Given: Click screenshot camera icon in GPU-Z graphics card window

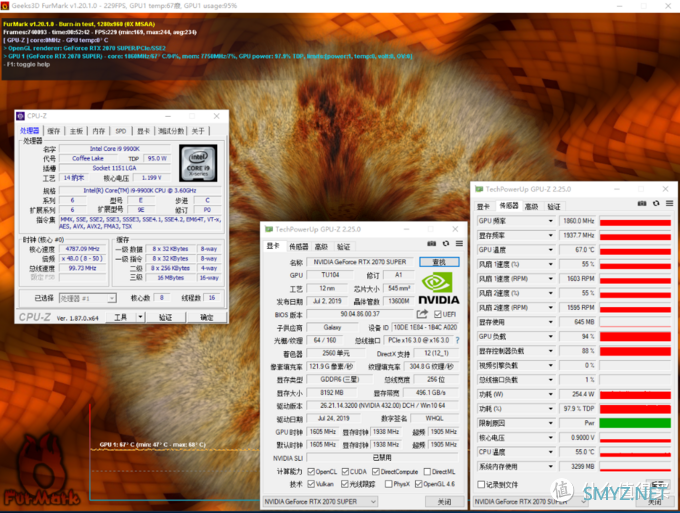Looking at the screenshot, I should pyautogui.click(x=432, y=244).
